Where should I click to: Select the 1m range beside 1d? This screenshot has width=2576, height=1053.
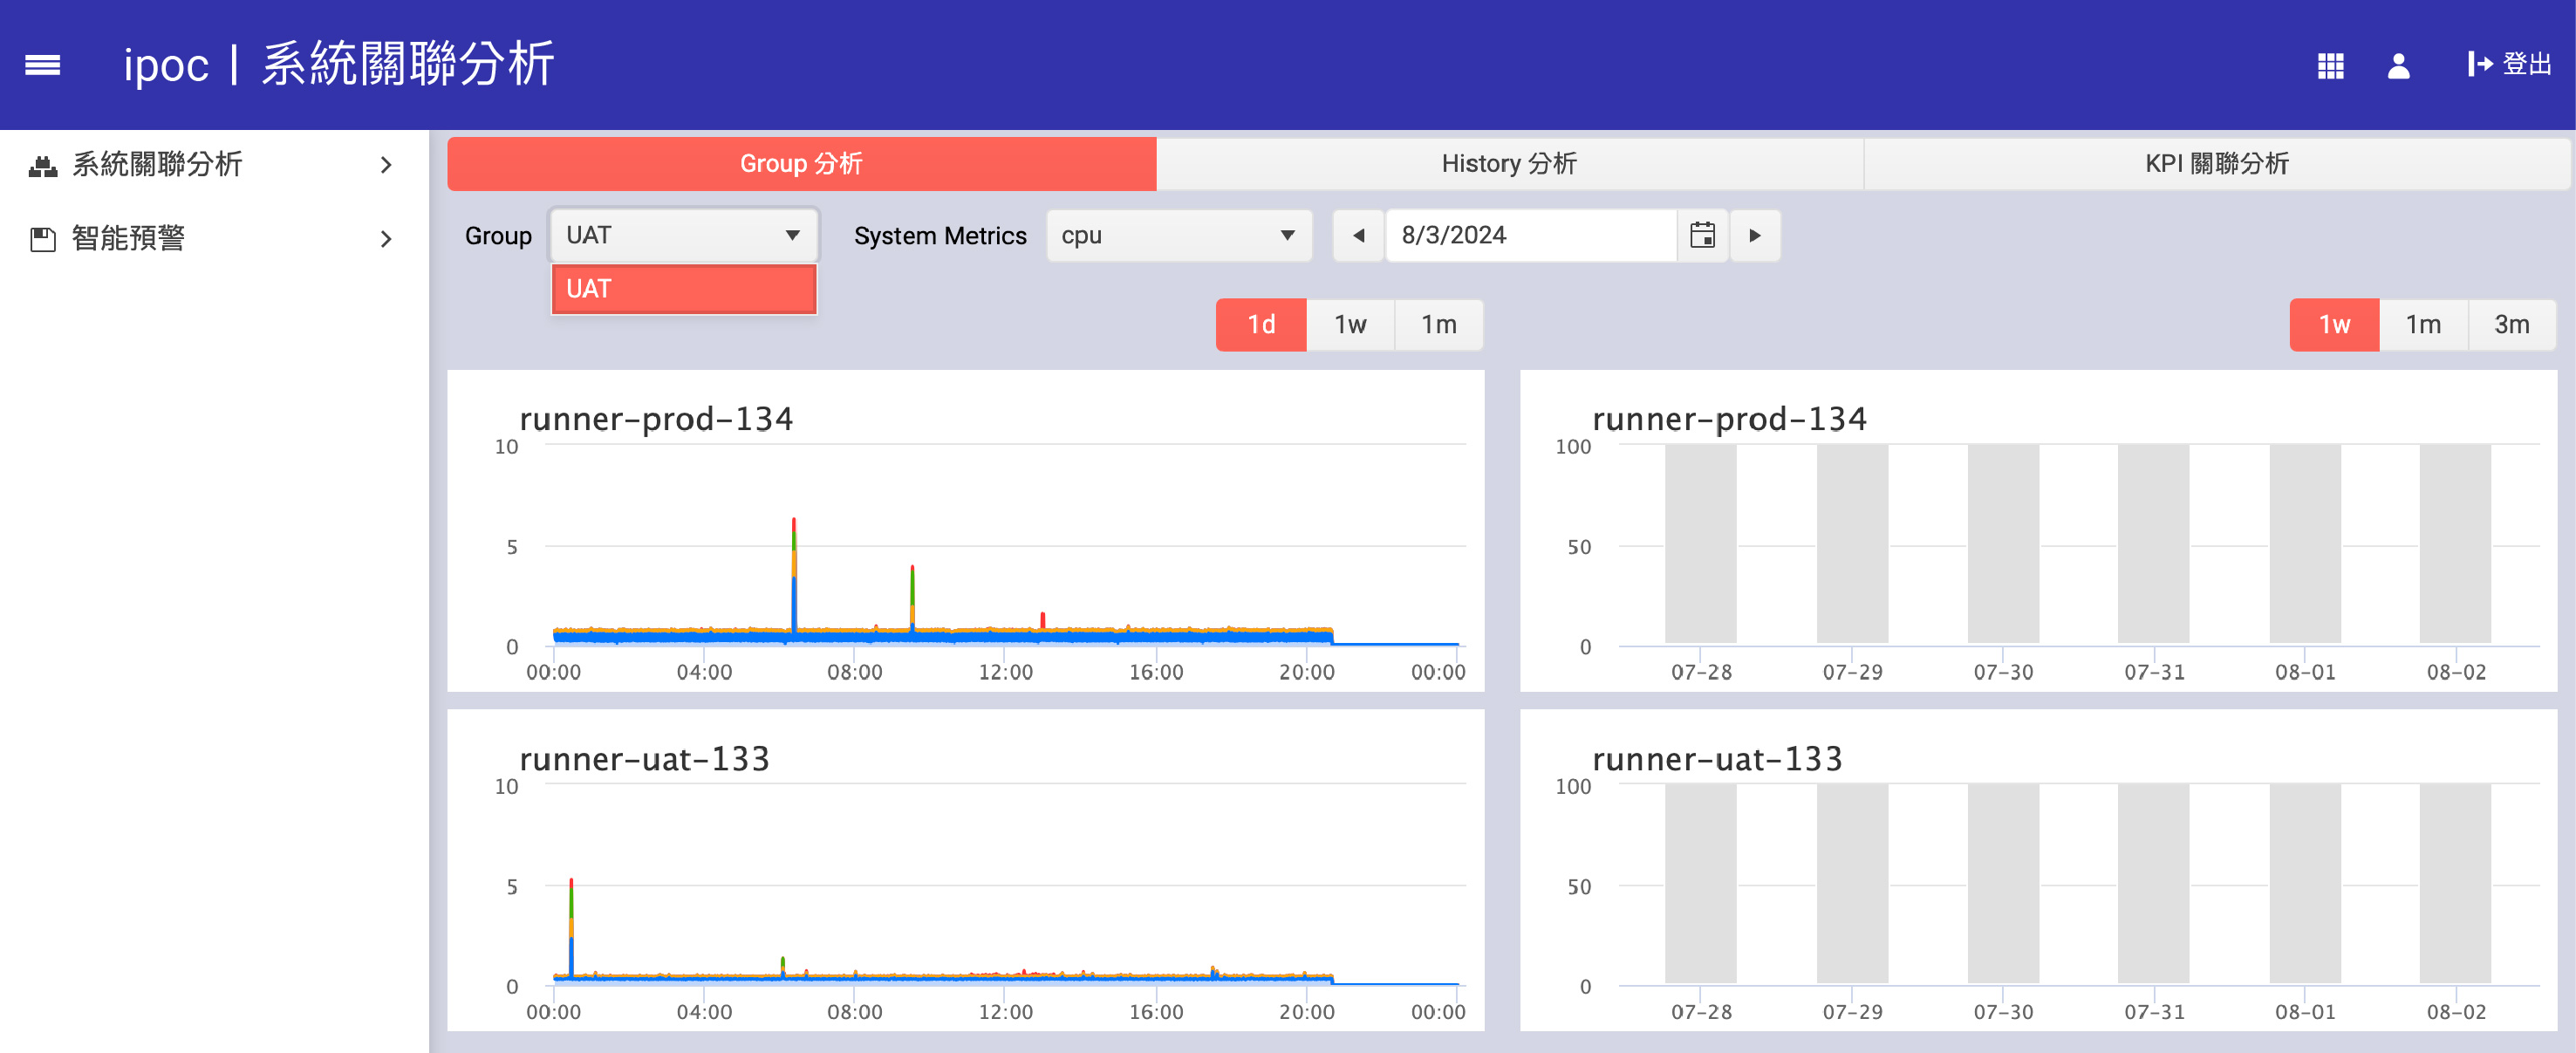tap(1439, 324)
